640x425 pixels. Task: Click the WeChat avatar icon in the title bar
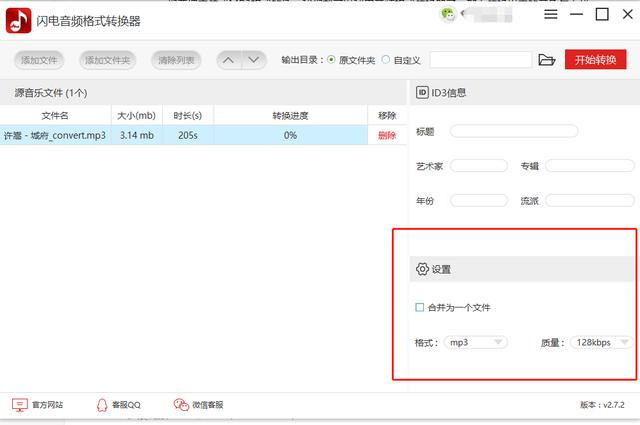[448, 15]
